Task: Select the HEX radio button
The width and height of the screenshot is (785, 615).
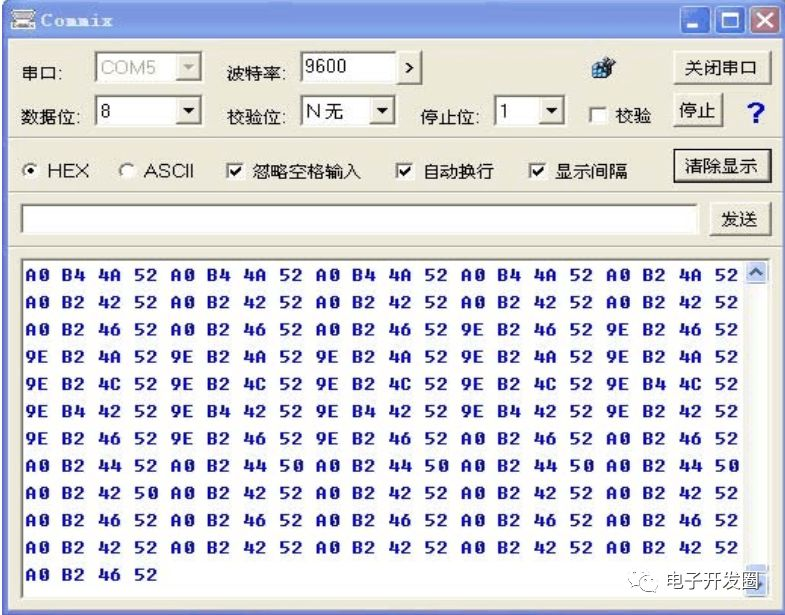Action: tap(30, 171)
